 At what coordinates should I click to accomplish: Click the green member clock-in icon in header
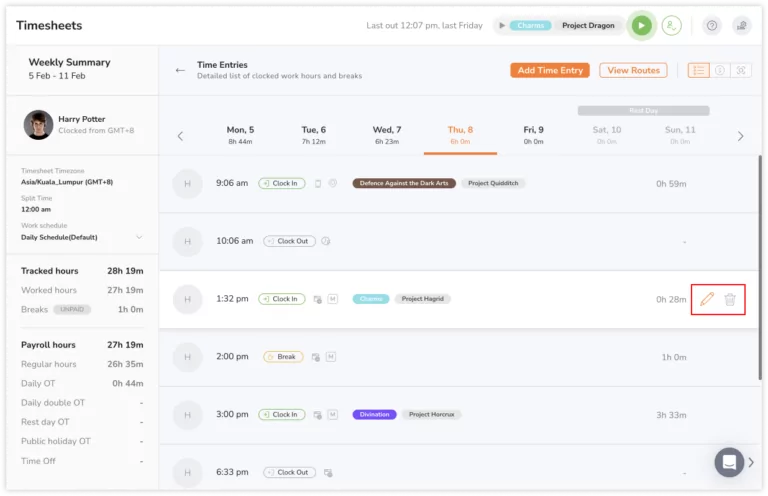tap(672, 25)
